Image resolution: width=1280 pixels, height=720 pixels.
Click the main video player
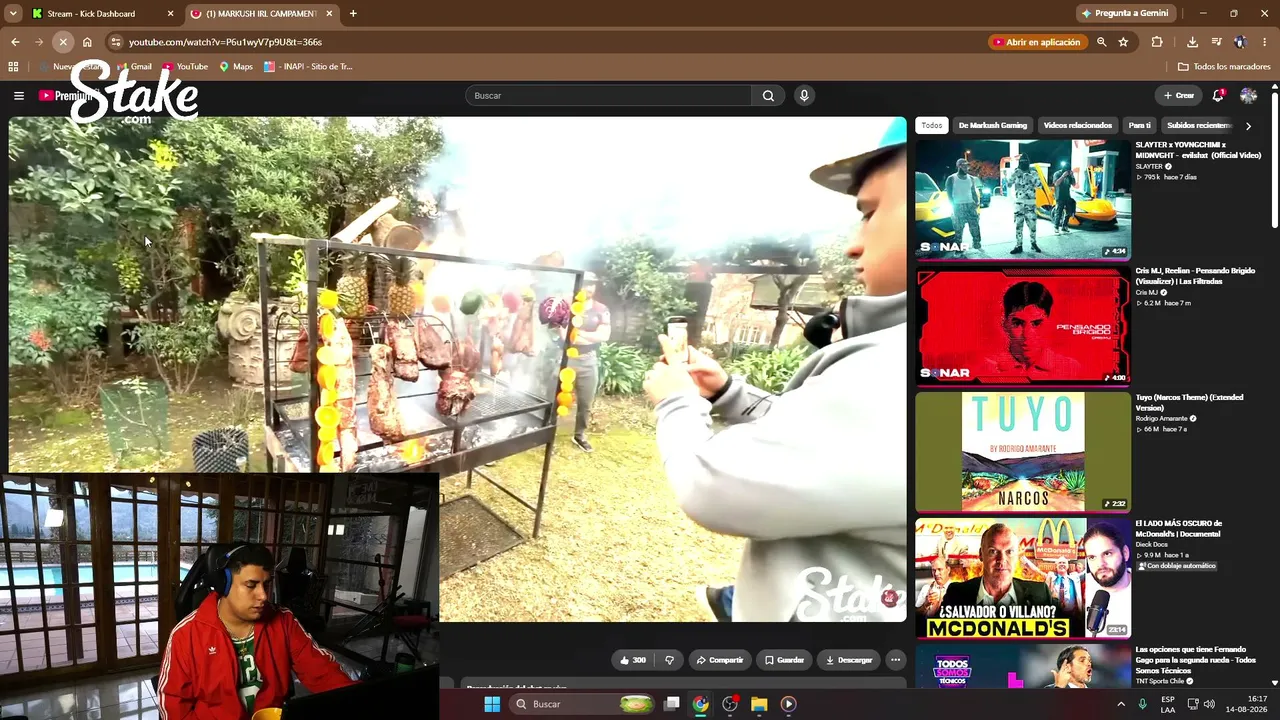click(458, 368)
